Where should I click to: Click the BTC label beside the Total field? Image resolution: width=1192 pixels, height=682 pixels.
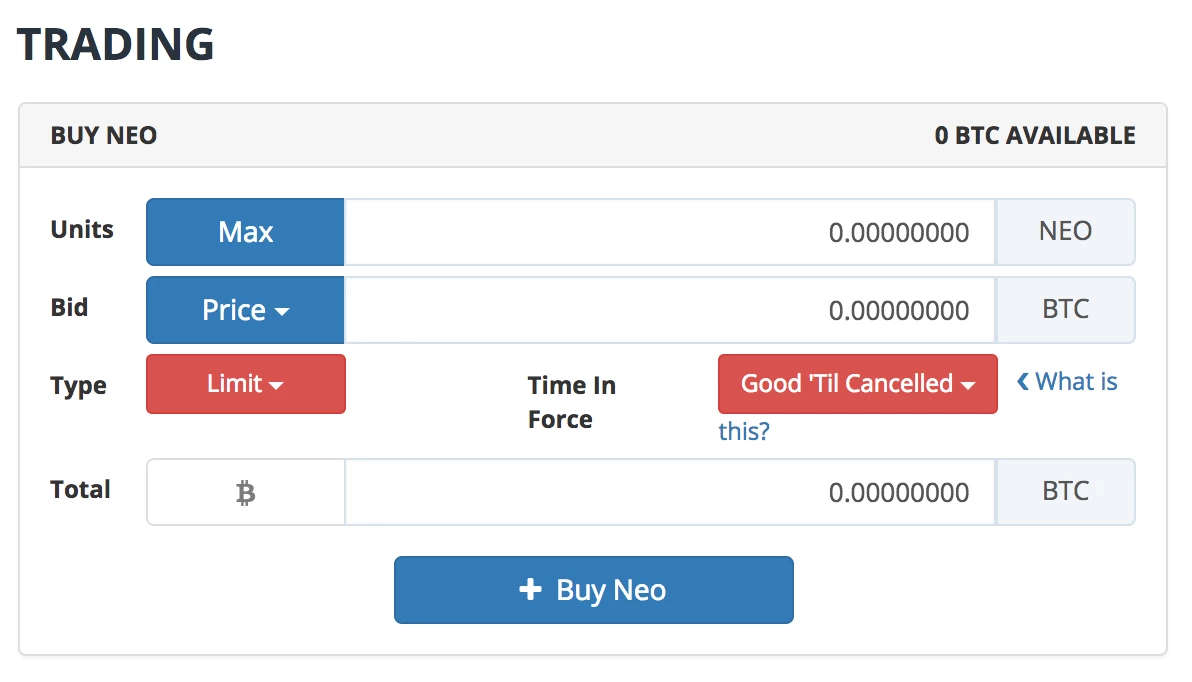pyautogui.click(x=1064, y=491)
